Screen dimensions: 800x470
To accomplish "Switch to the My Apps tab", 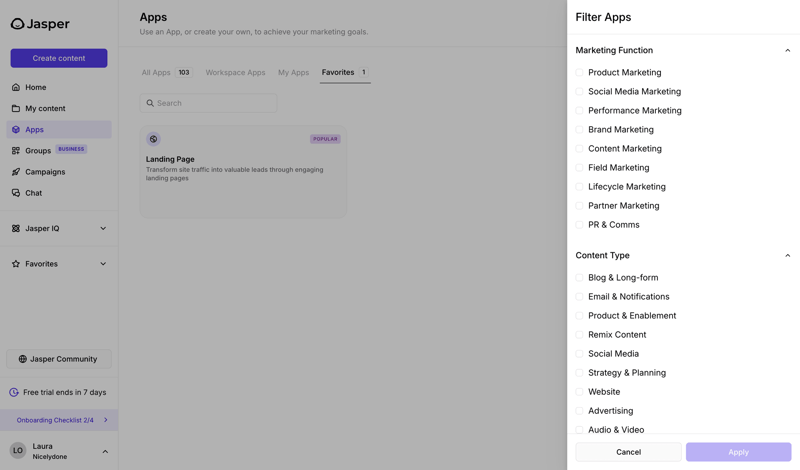I will (x=293, y=72).
